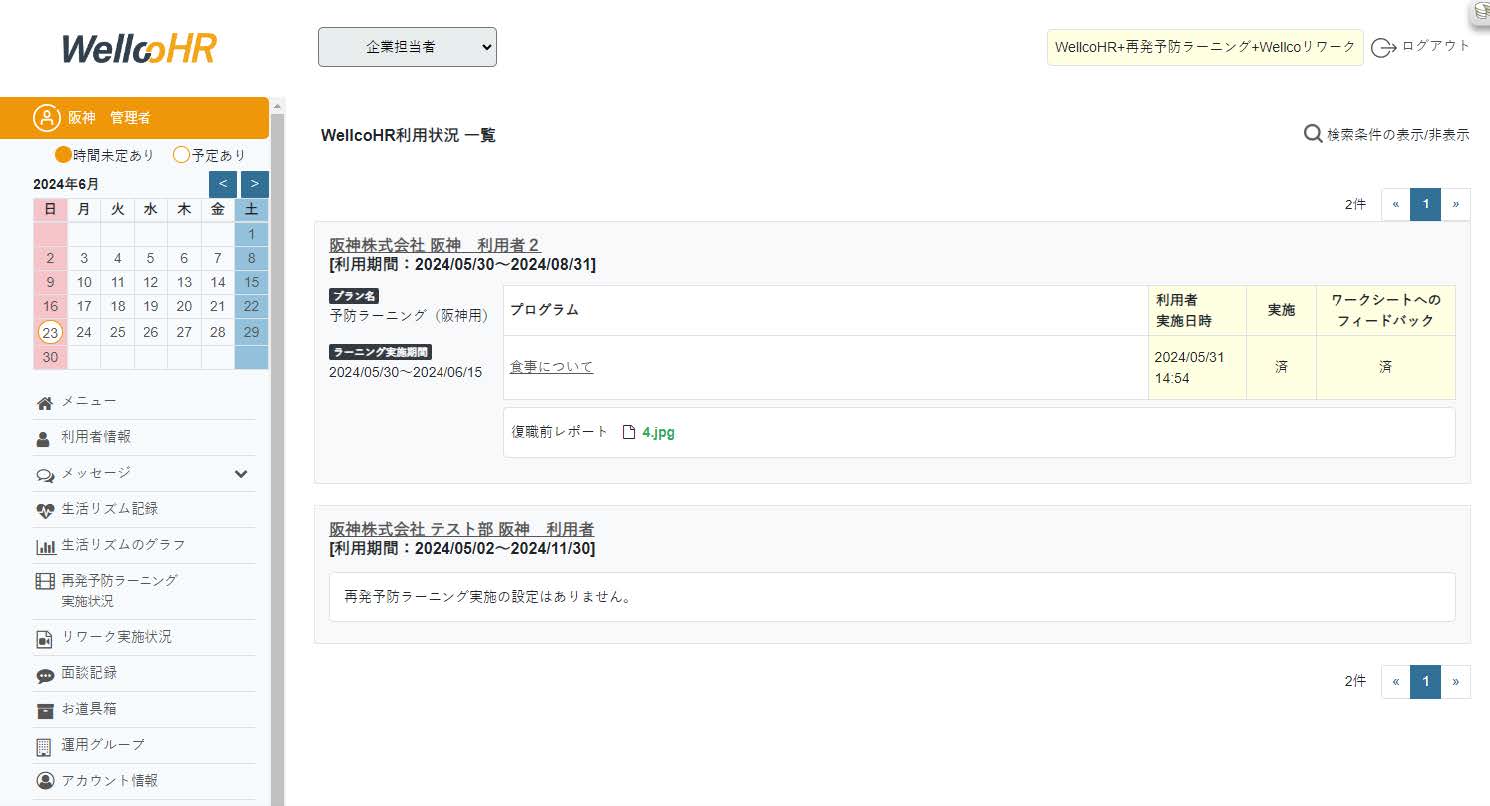Click next » in bottom pagination
Image resolution: width=1490 pixels, height=806 pixels.
(1455, 681)
